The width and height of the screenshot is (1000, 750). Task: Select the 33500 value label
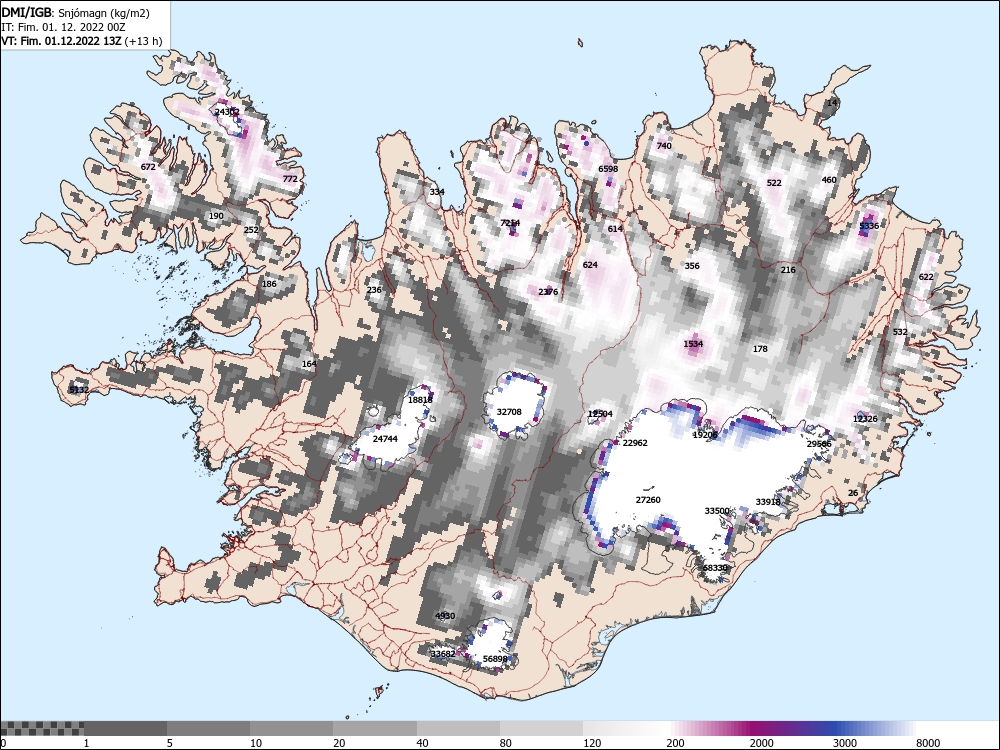click(x=717, y=510)
